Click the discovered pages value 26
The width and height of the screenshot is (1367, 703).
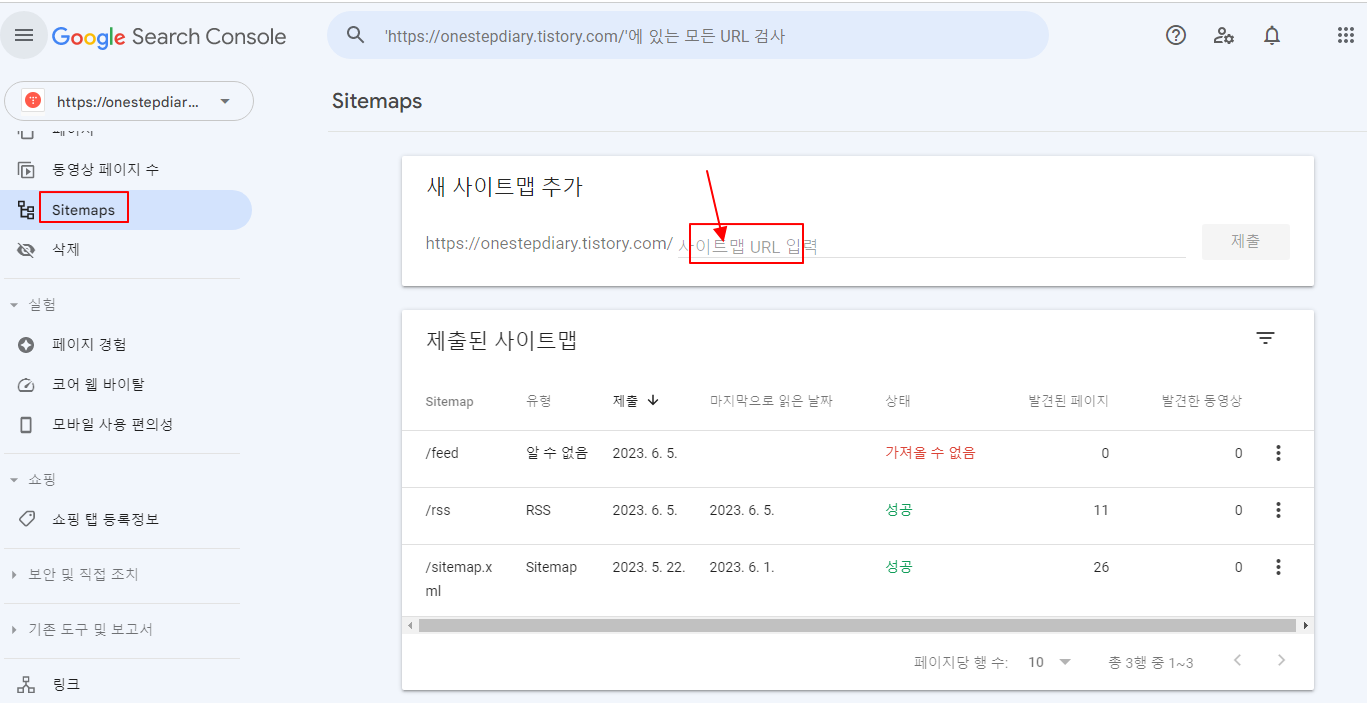tap(1101, 567)
